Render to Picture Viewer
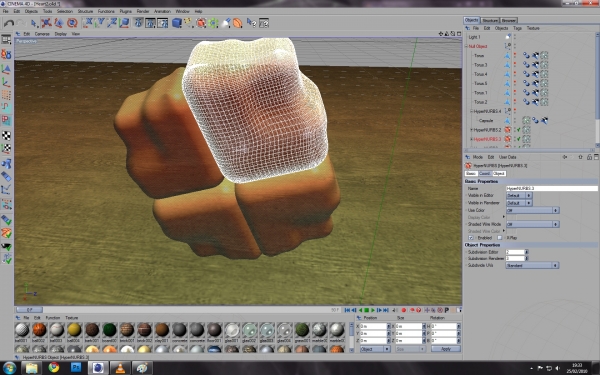 tap(150, 23)
